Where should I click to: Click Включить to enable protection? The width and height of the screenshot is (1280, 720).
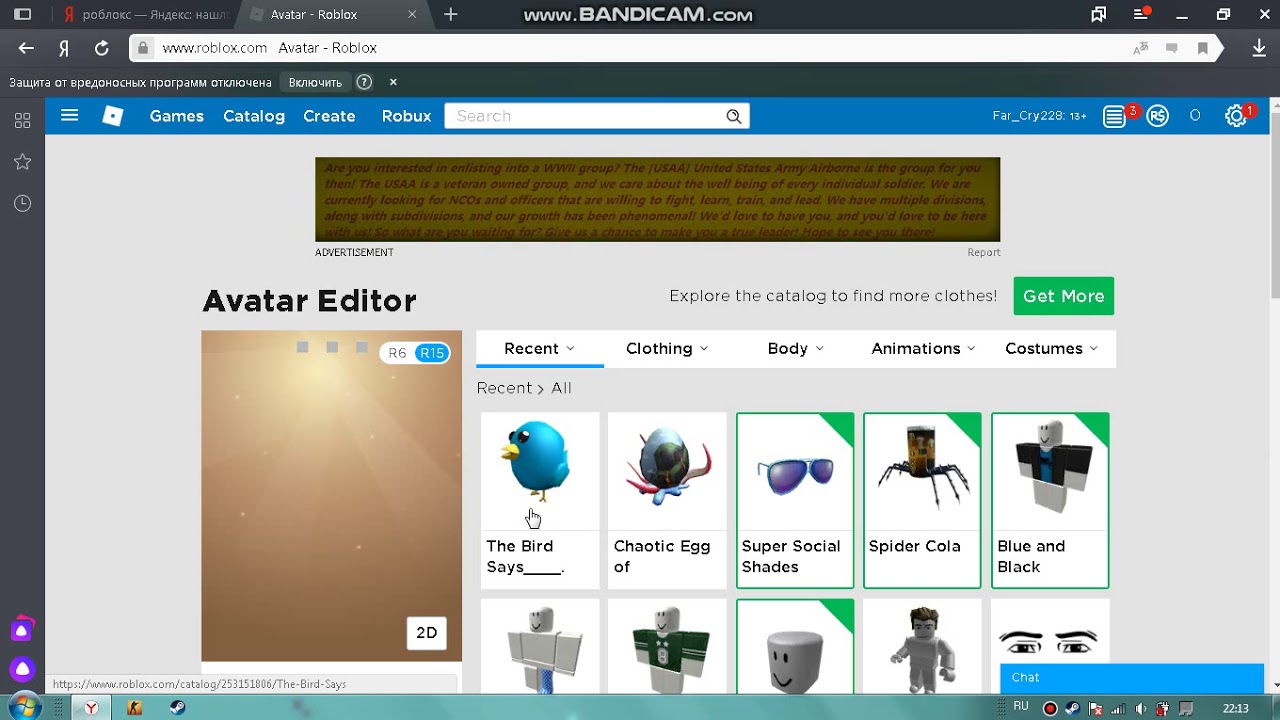pos(315,82)
